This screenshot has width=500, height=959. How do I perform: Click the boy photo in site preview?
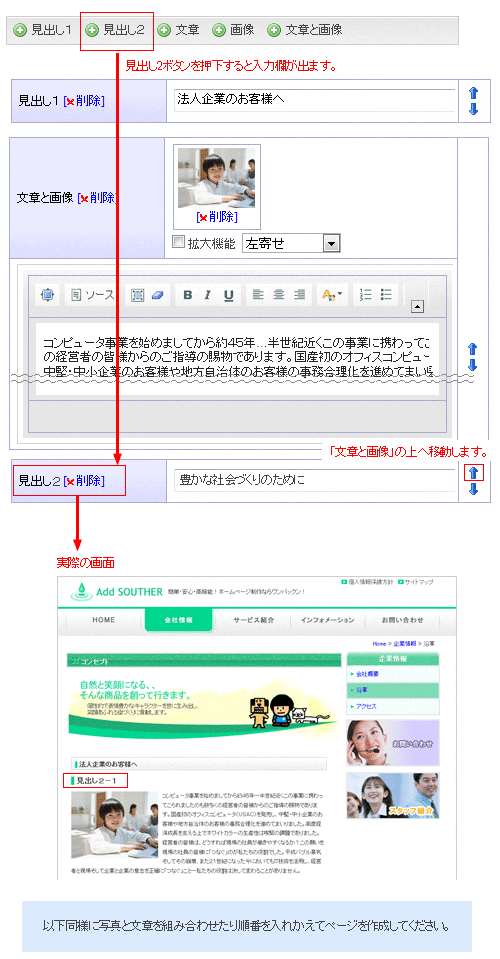click(x=114, y=824)
